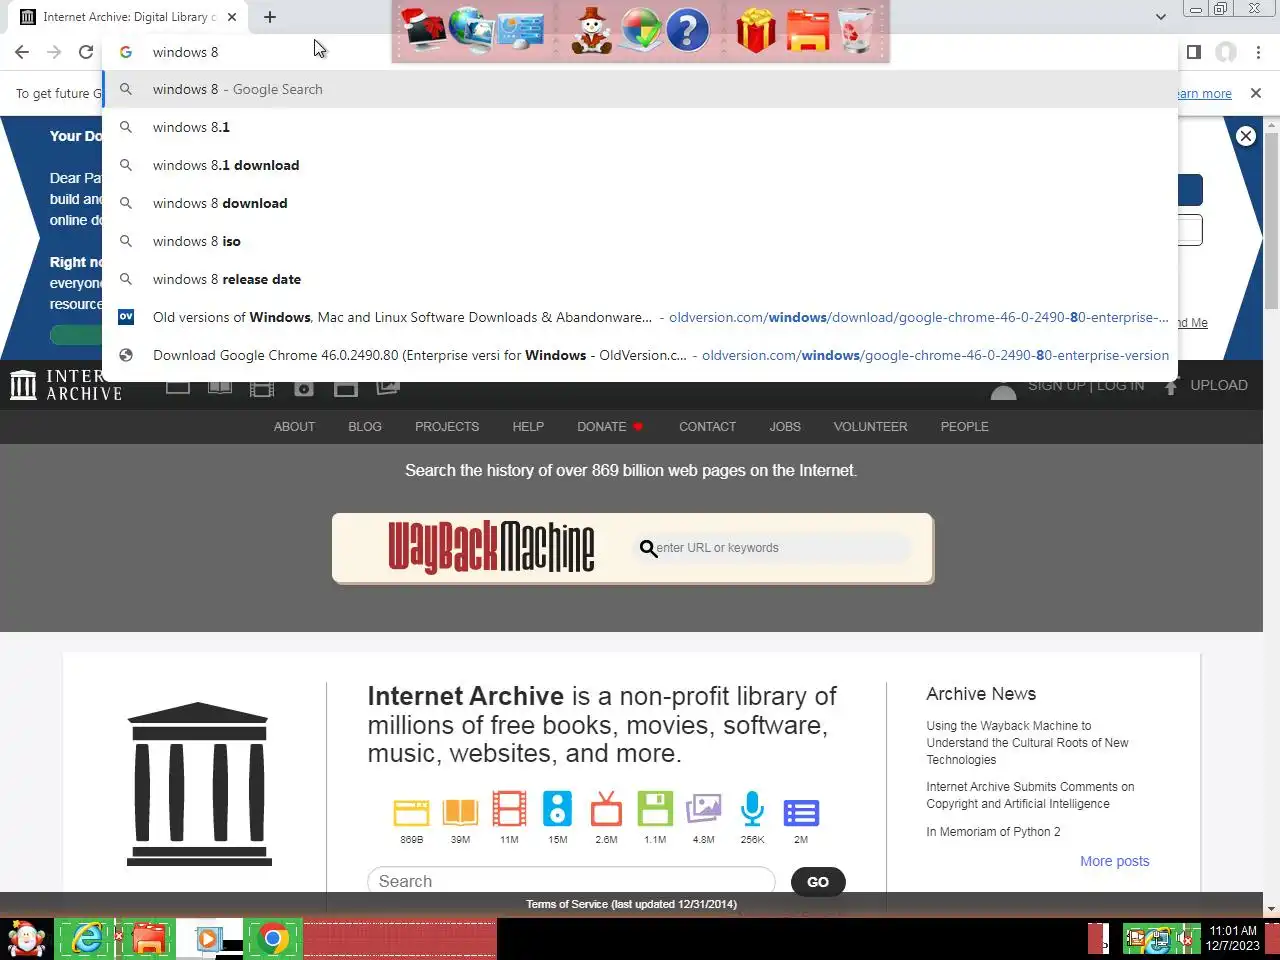Click the snowman dock icon
1280x960 pixels.
click(x=592, y=29)
